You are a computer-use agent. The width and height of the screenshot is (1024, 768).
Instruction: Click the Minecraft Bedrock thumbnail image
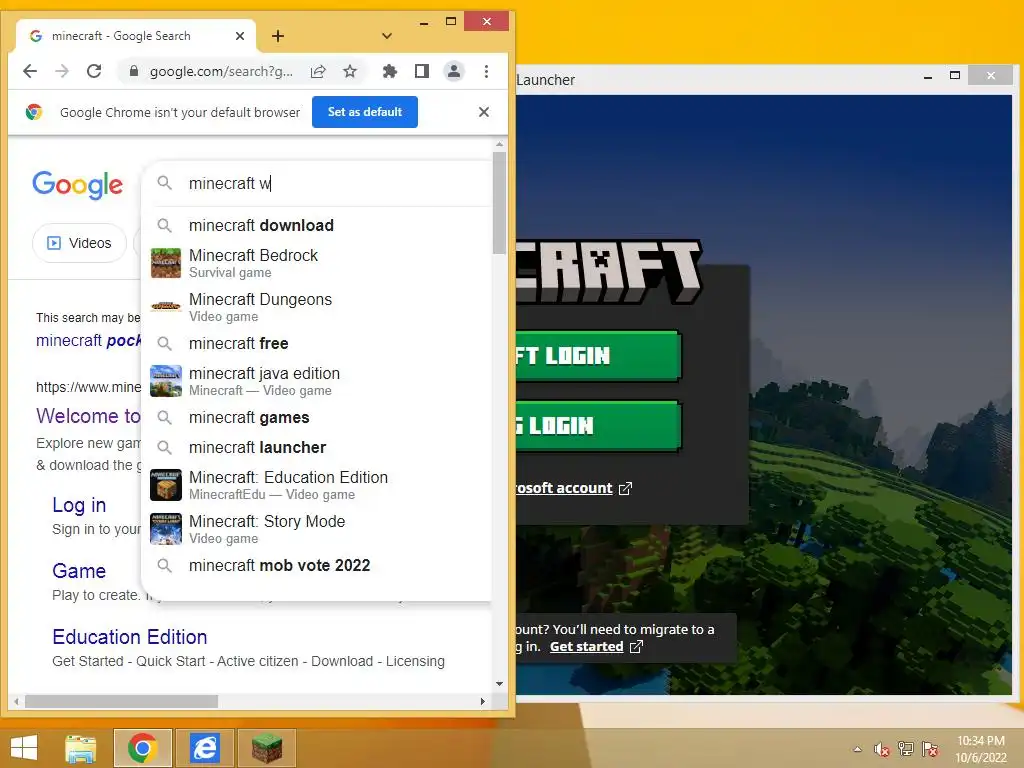[166, 263]
